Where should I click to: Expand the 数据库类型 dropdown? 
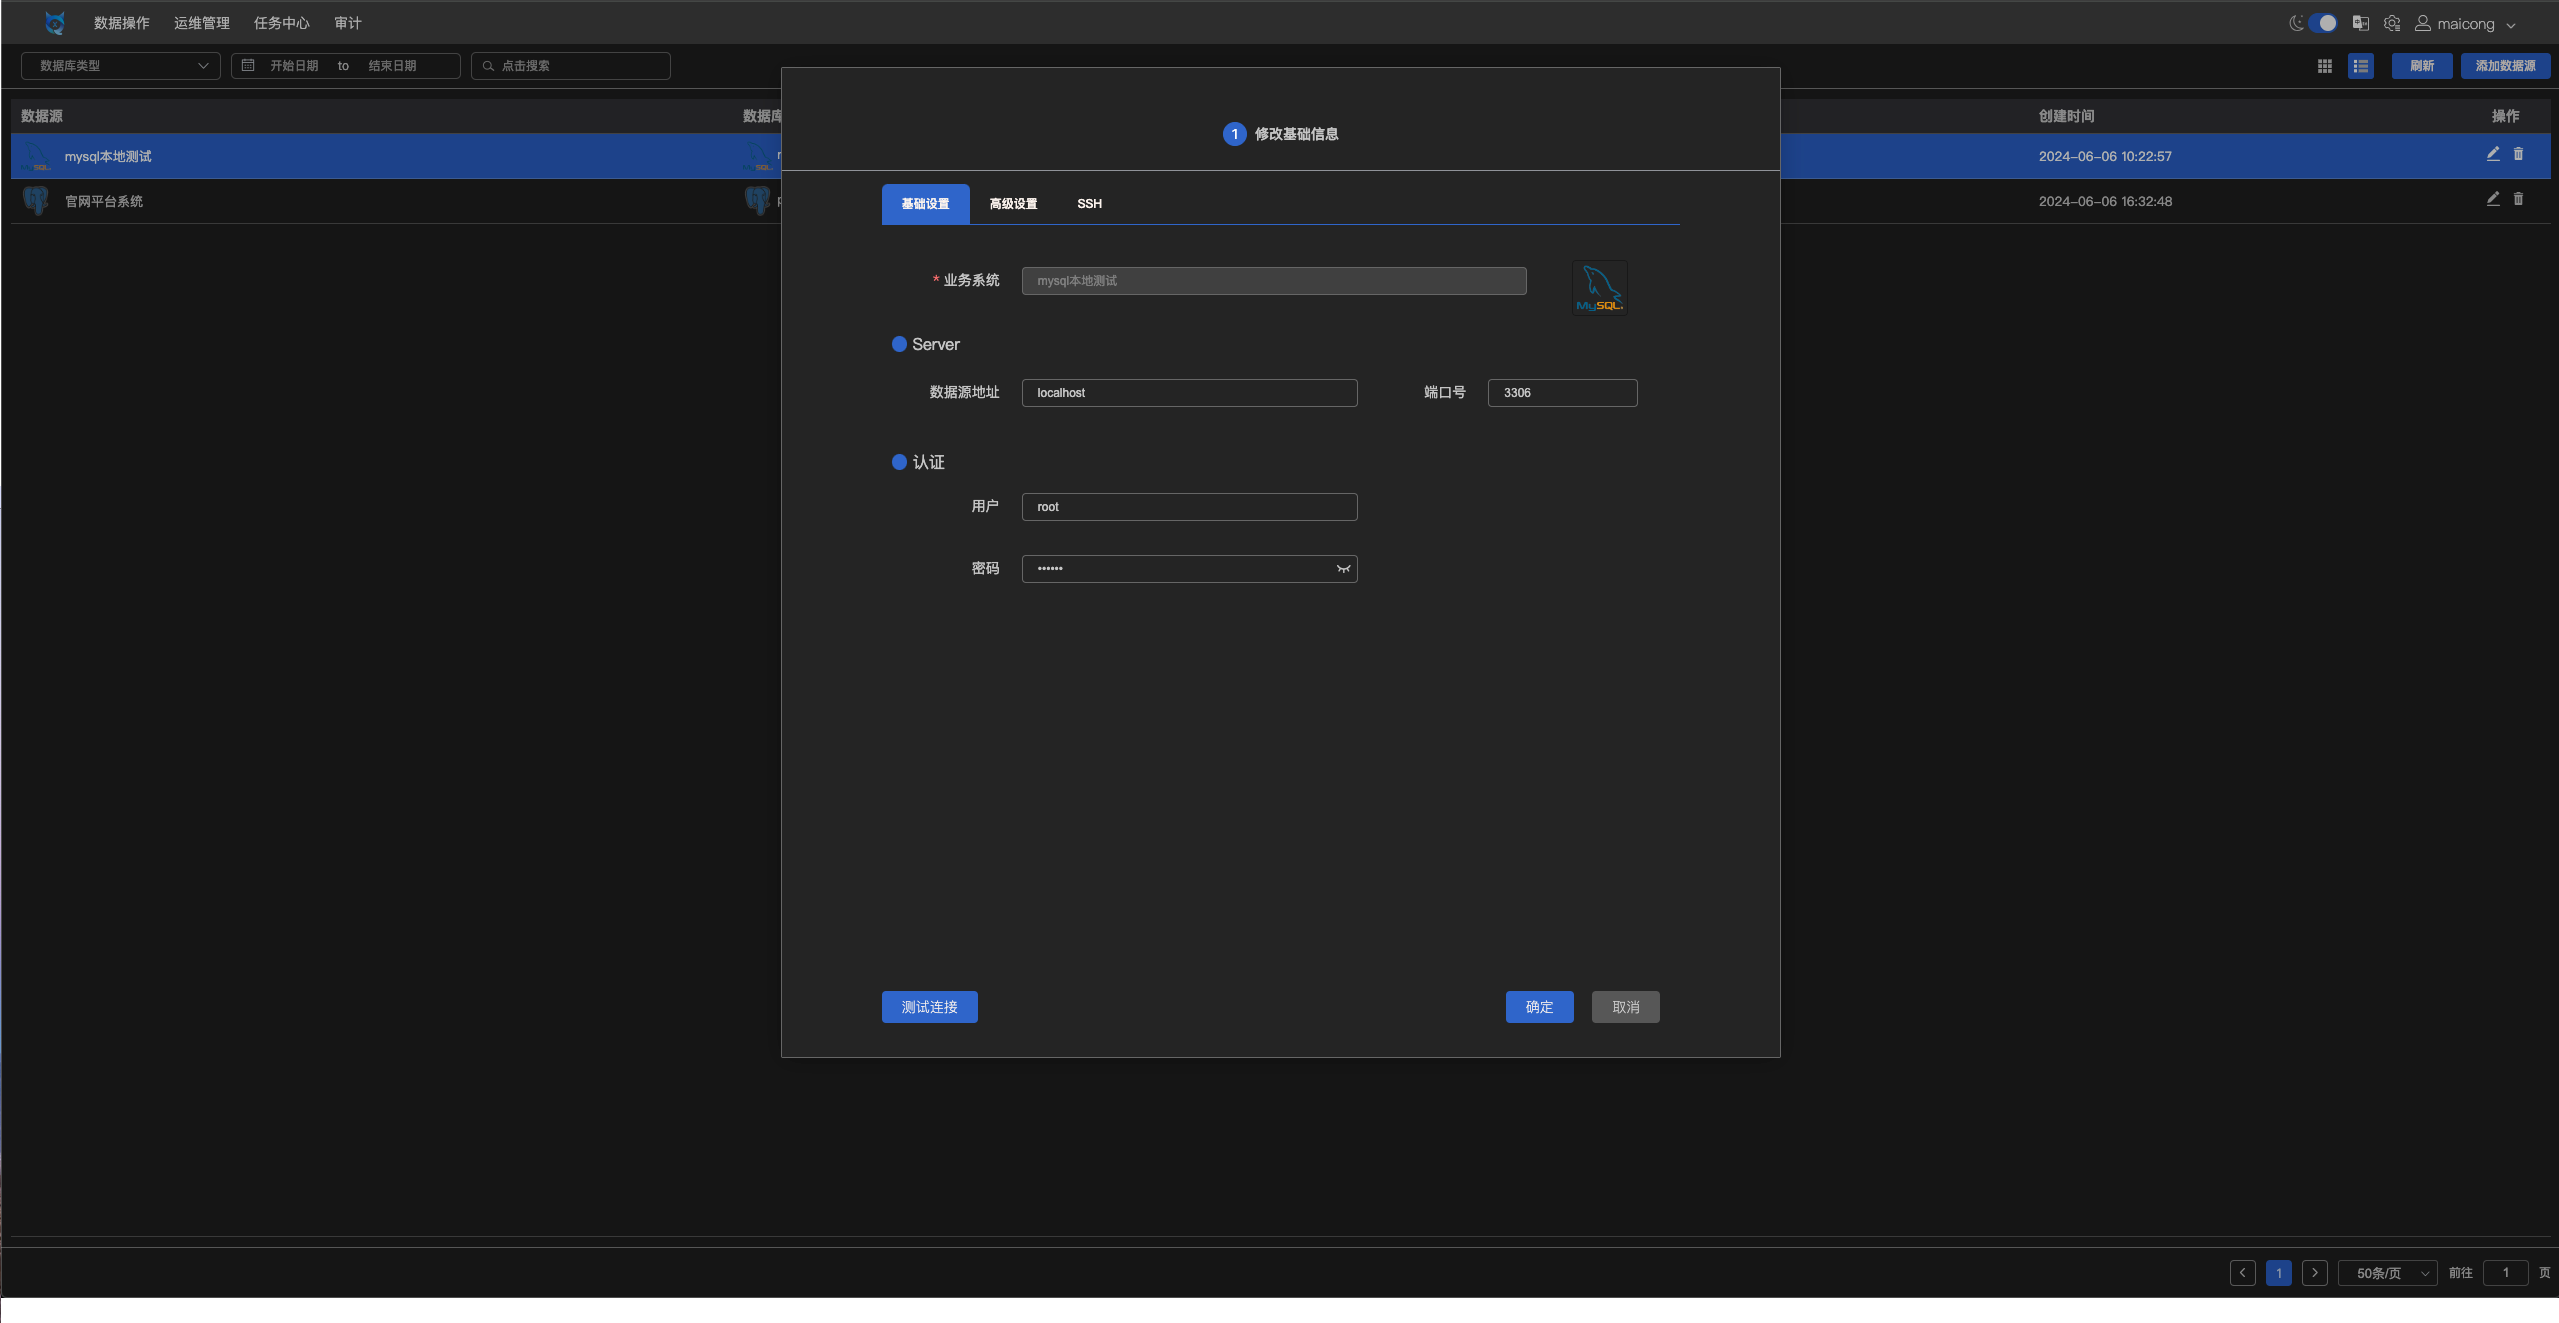click(x=121, y=66)
